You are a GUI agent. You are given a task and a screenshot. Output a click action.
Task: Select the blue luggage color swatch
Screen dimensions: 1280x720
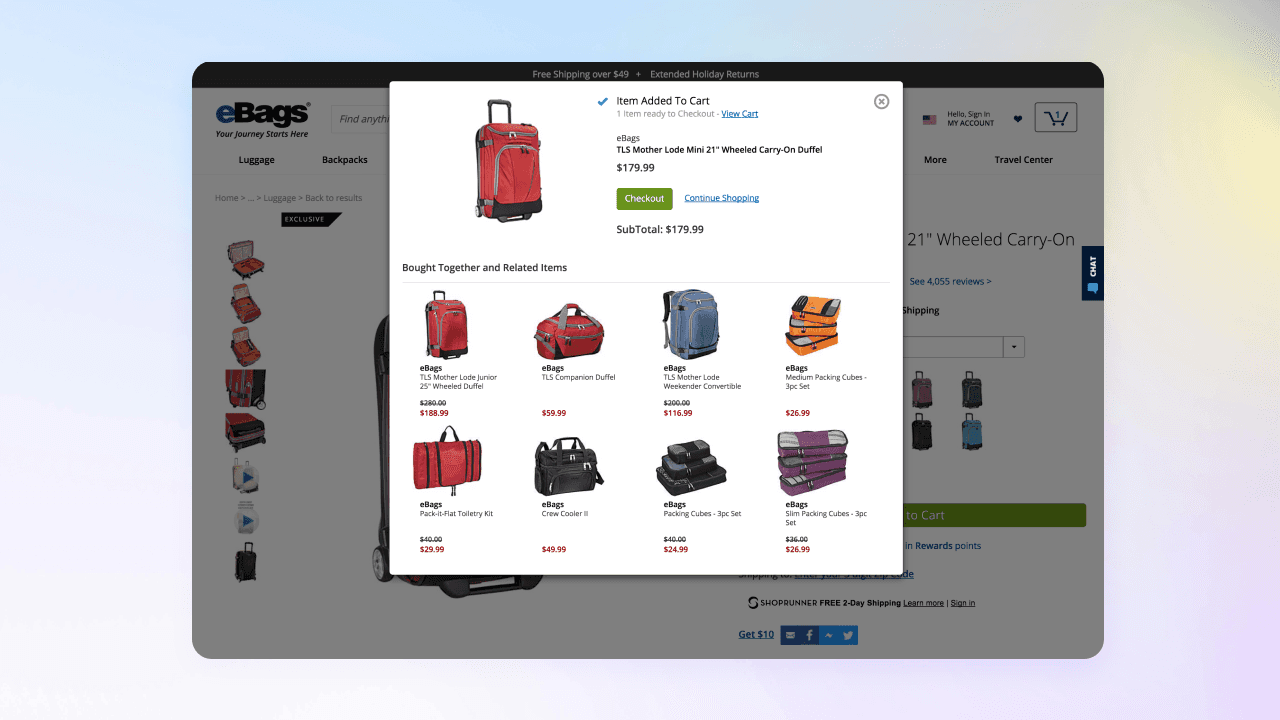point(972,433)
